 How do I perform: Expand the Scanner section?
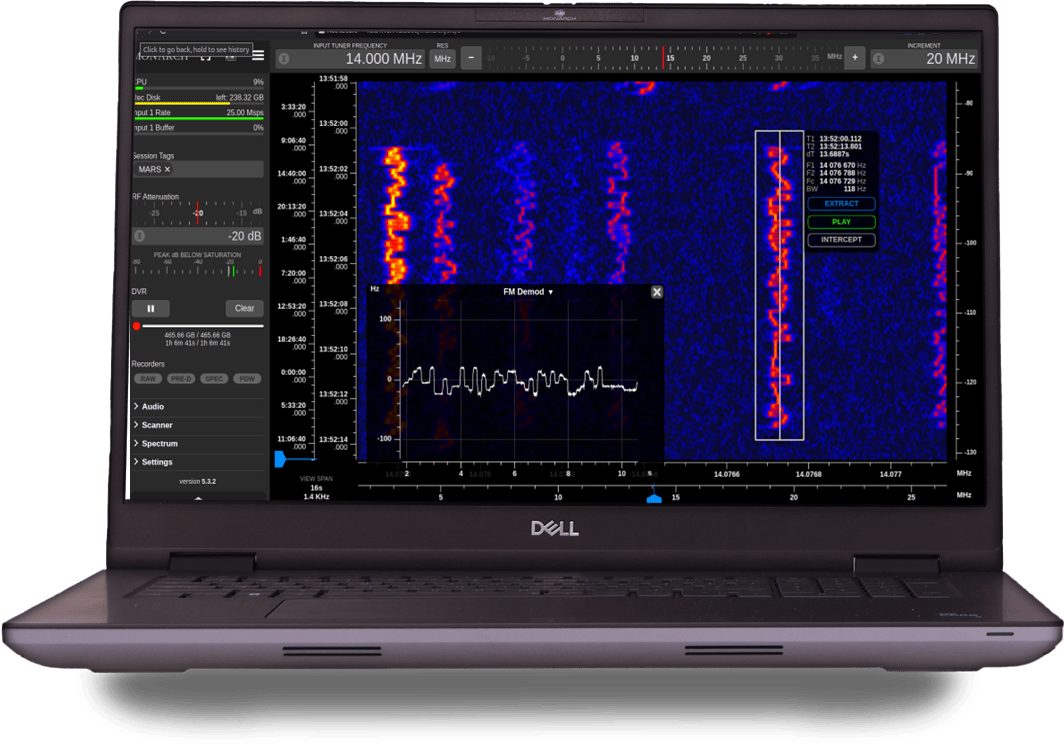click(157, 425)
